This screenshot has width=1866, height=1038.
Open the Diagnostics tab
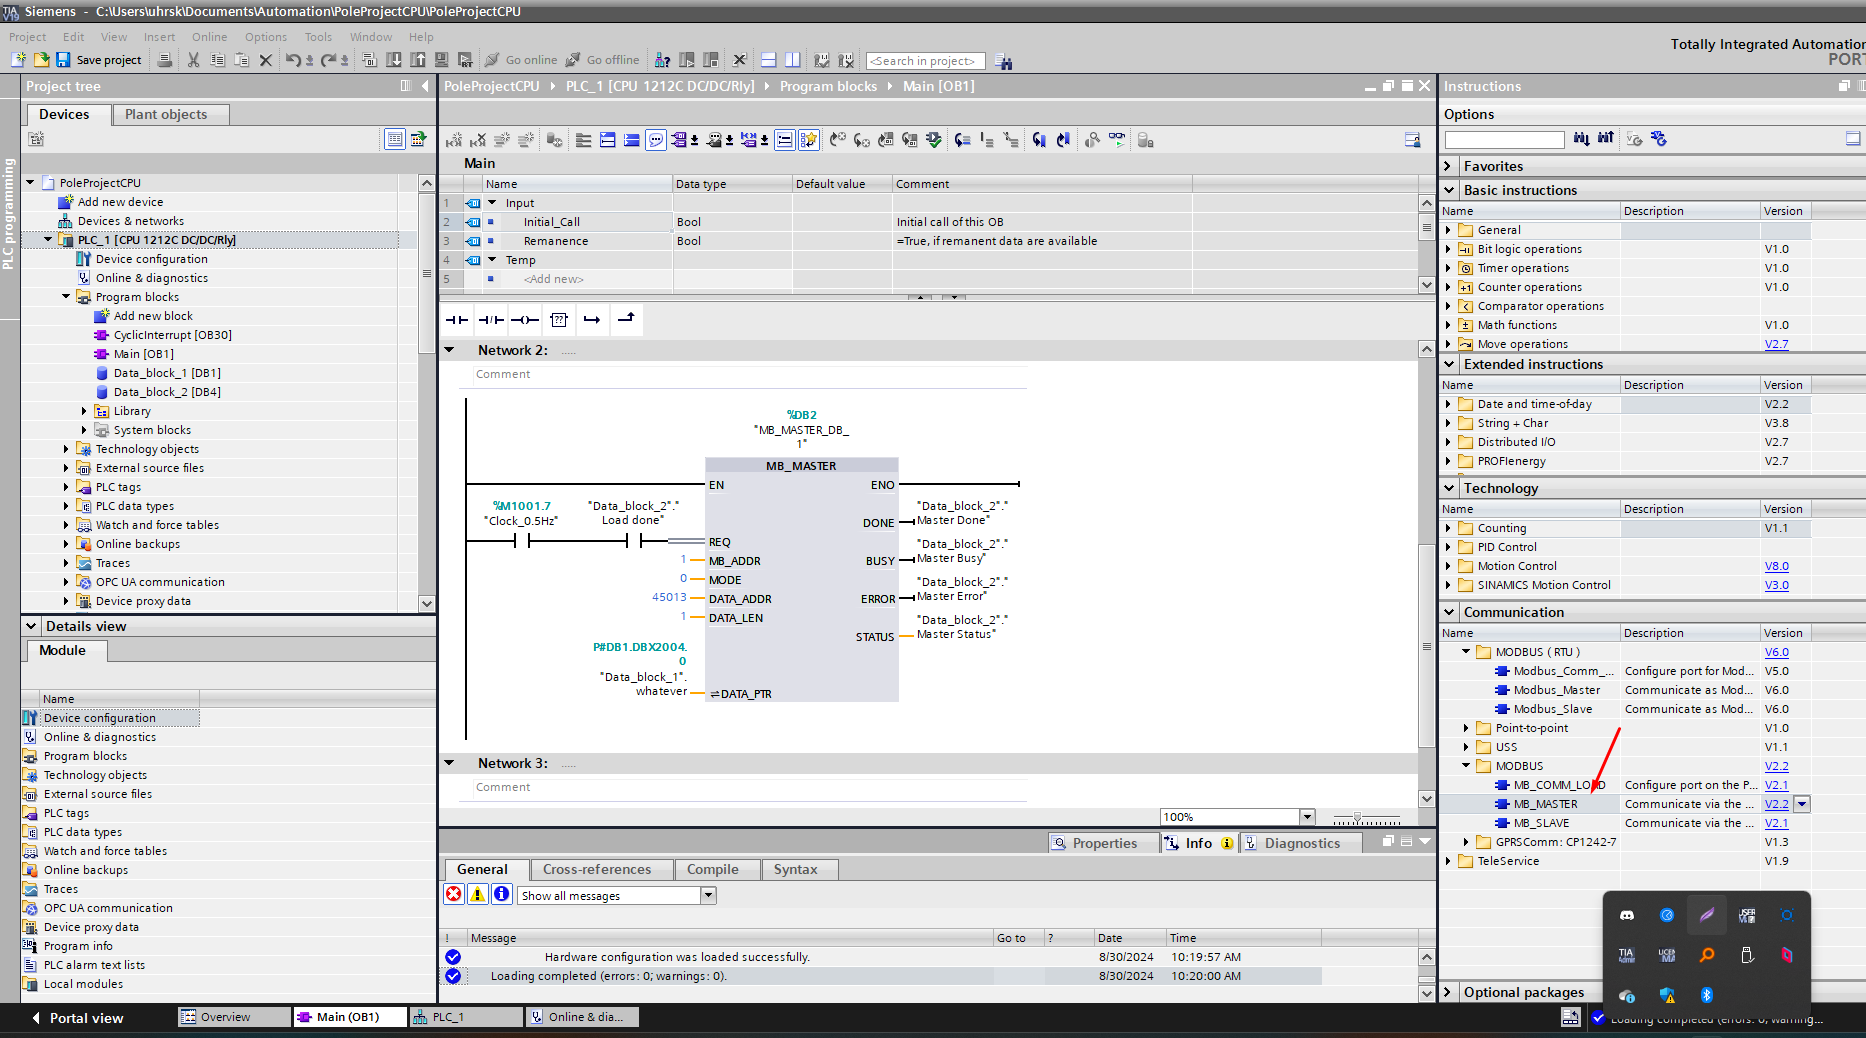pos(1302,843)
